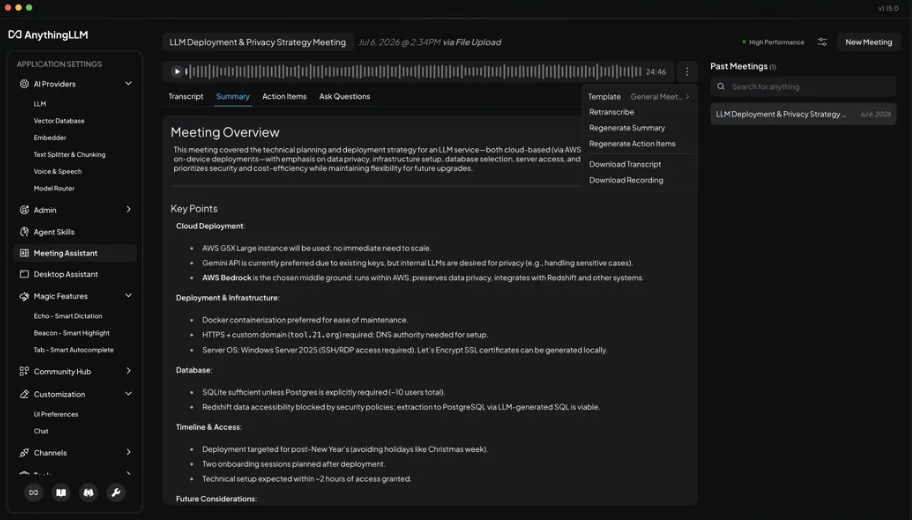Viewport: 912px width, 520px height.
Task: Click the Channels icon
Action: pyautogui.click(x=24, y=453)
